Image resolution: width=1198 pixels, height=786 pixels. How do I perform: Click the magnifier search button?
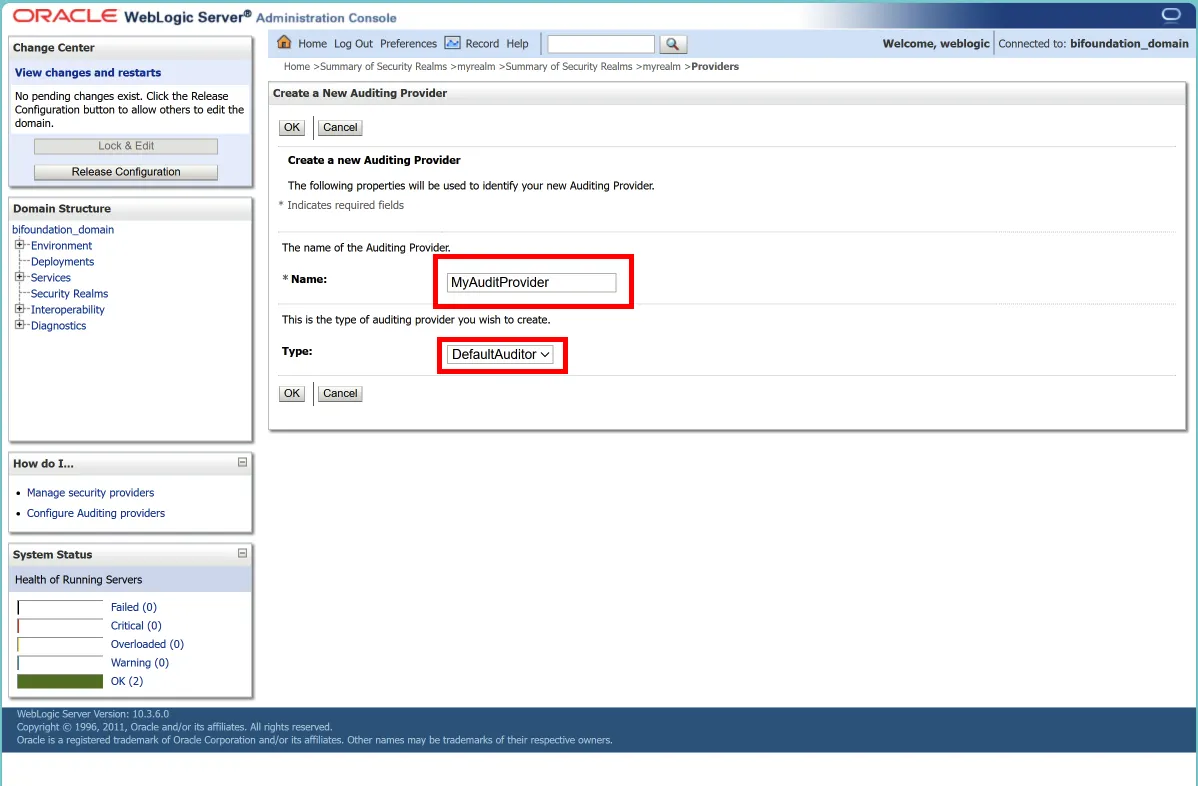click(672, 44)
